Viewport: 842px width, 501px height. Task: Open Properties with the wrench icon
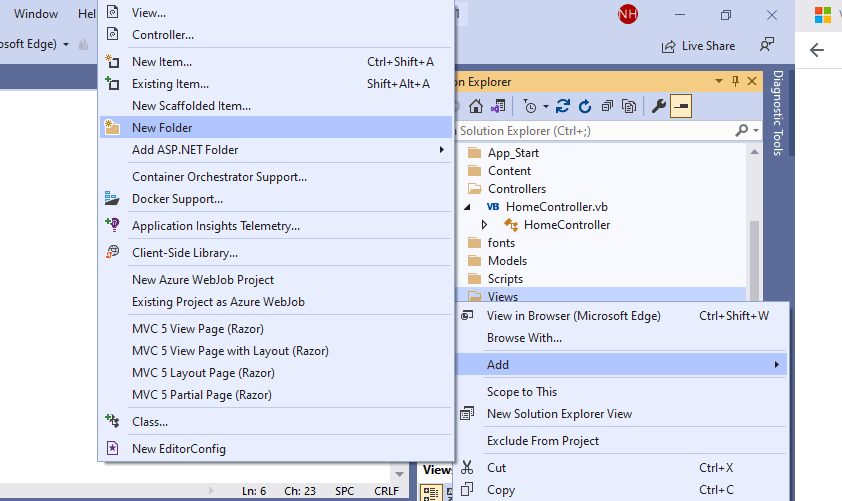click(658, 106)
